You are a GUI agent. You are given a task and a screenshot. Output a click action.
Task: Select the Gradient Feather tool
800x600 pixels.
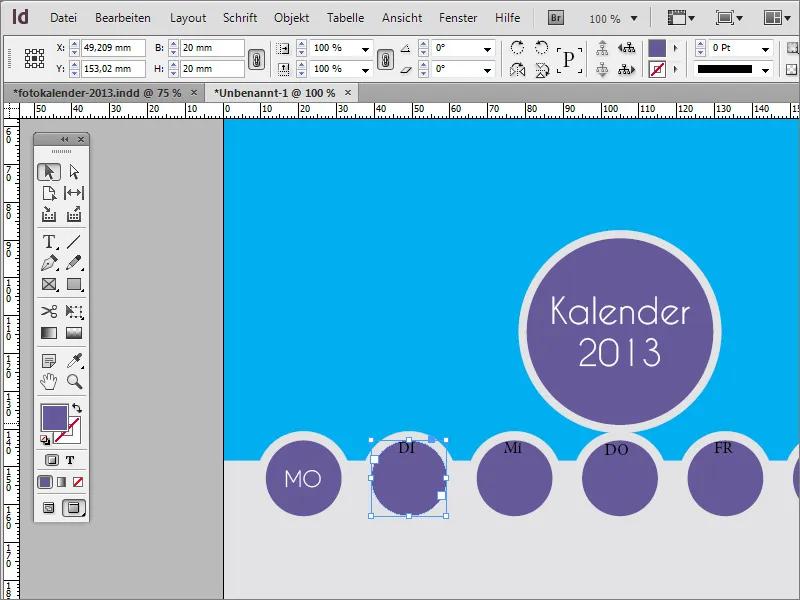point(74,333)
